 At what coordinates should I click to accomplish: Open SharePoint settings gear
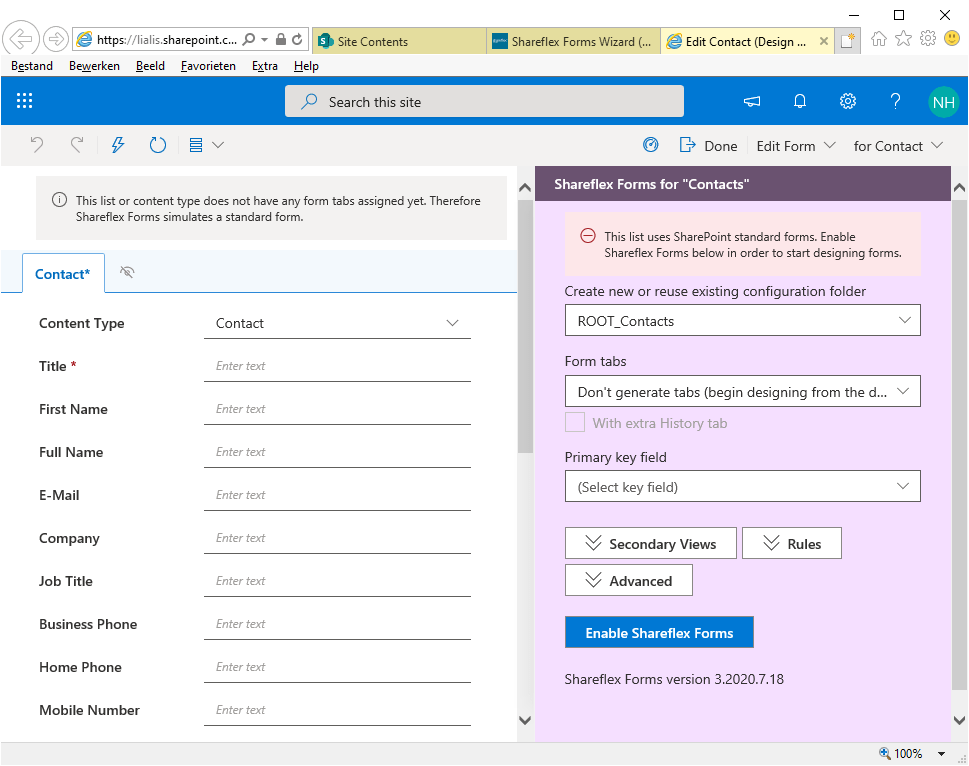tap(848, 101)
